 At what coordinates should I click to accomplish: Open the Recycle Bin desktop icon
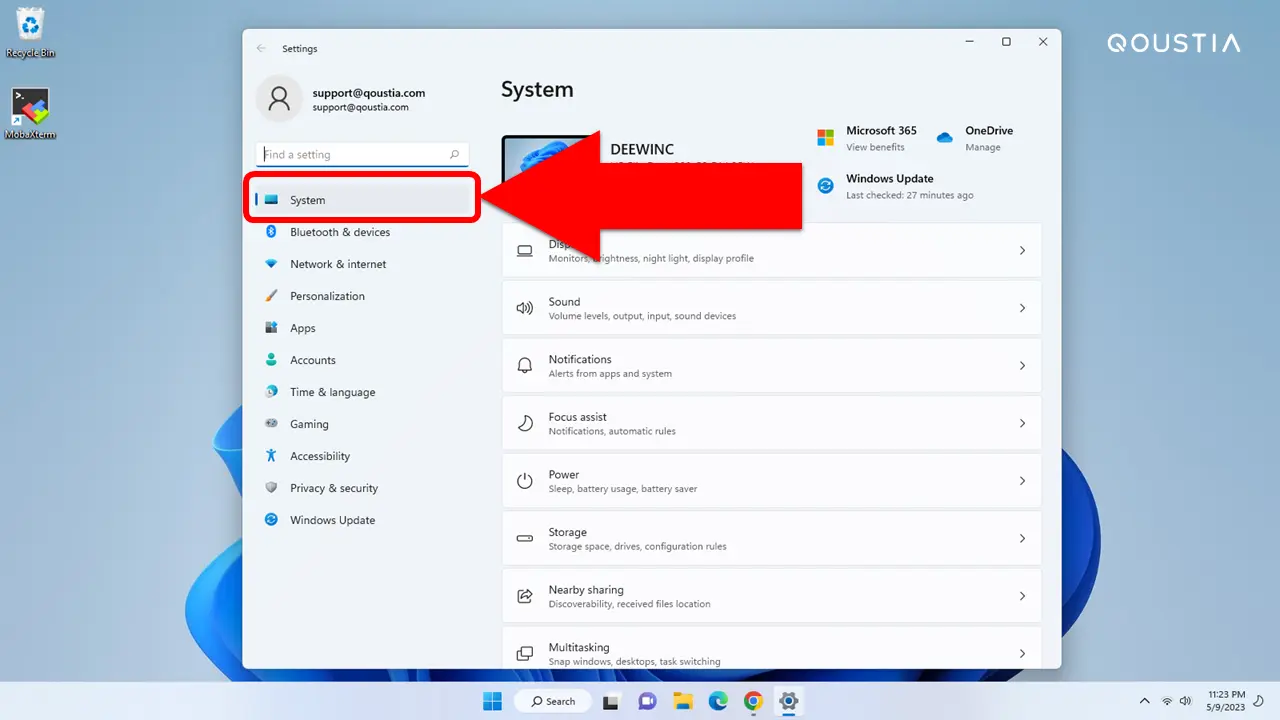30,32
